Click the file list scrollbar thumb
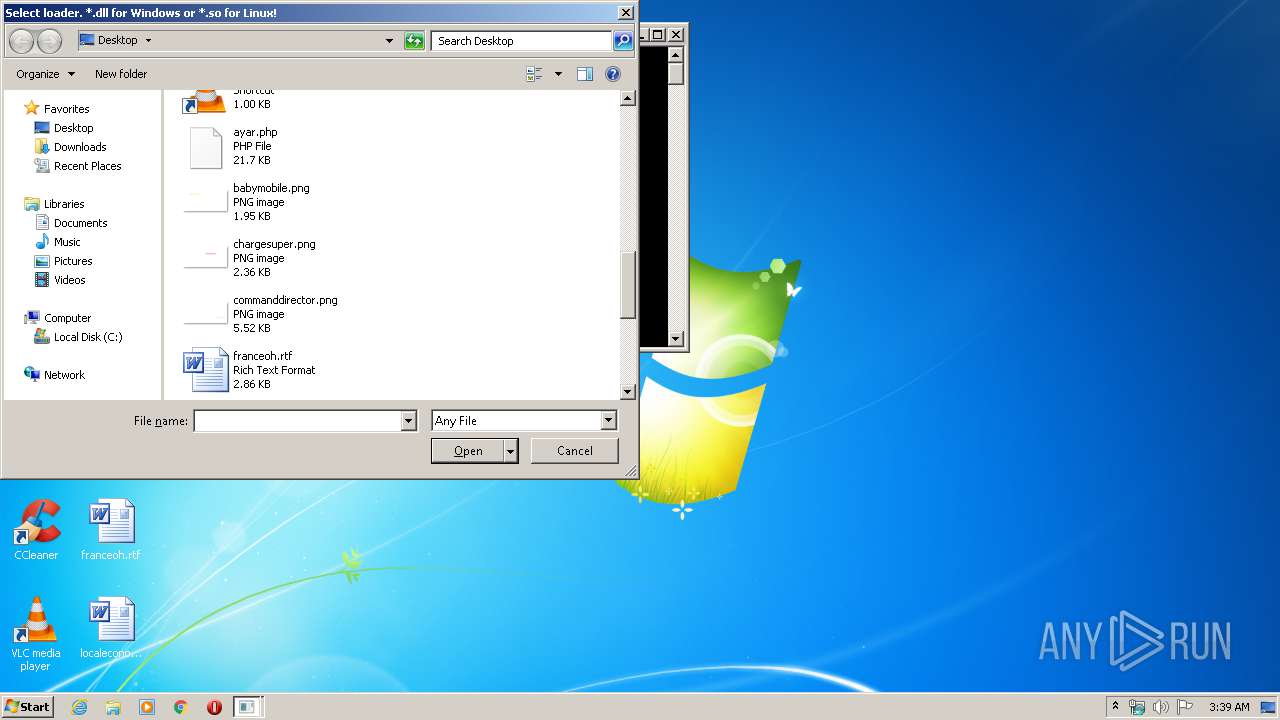The image size is (1280, 720). [628, 285]
